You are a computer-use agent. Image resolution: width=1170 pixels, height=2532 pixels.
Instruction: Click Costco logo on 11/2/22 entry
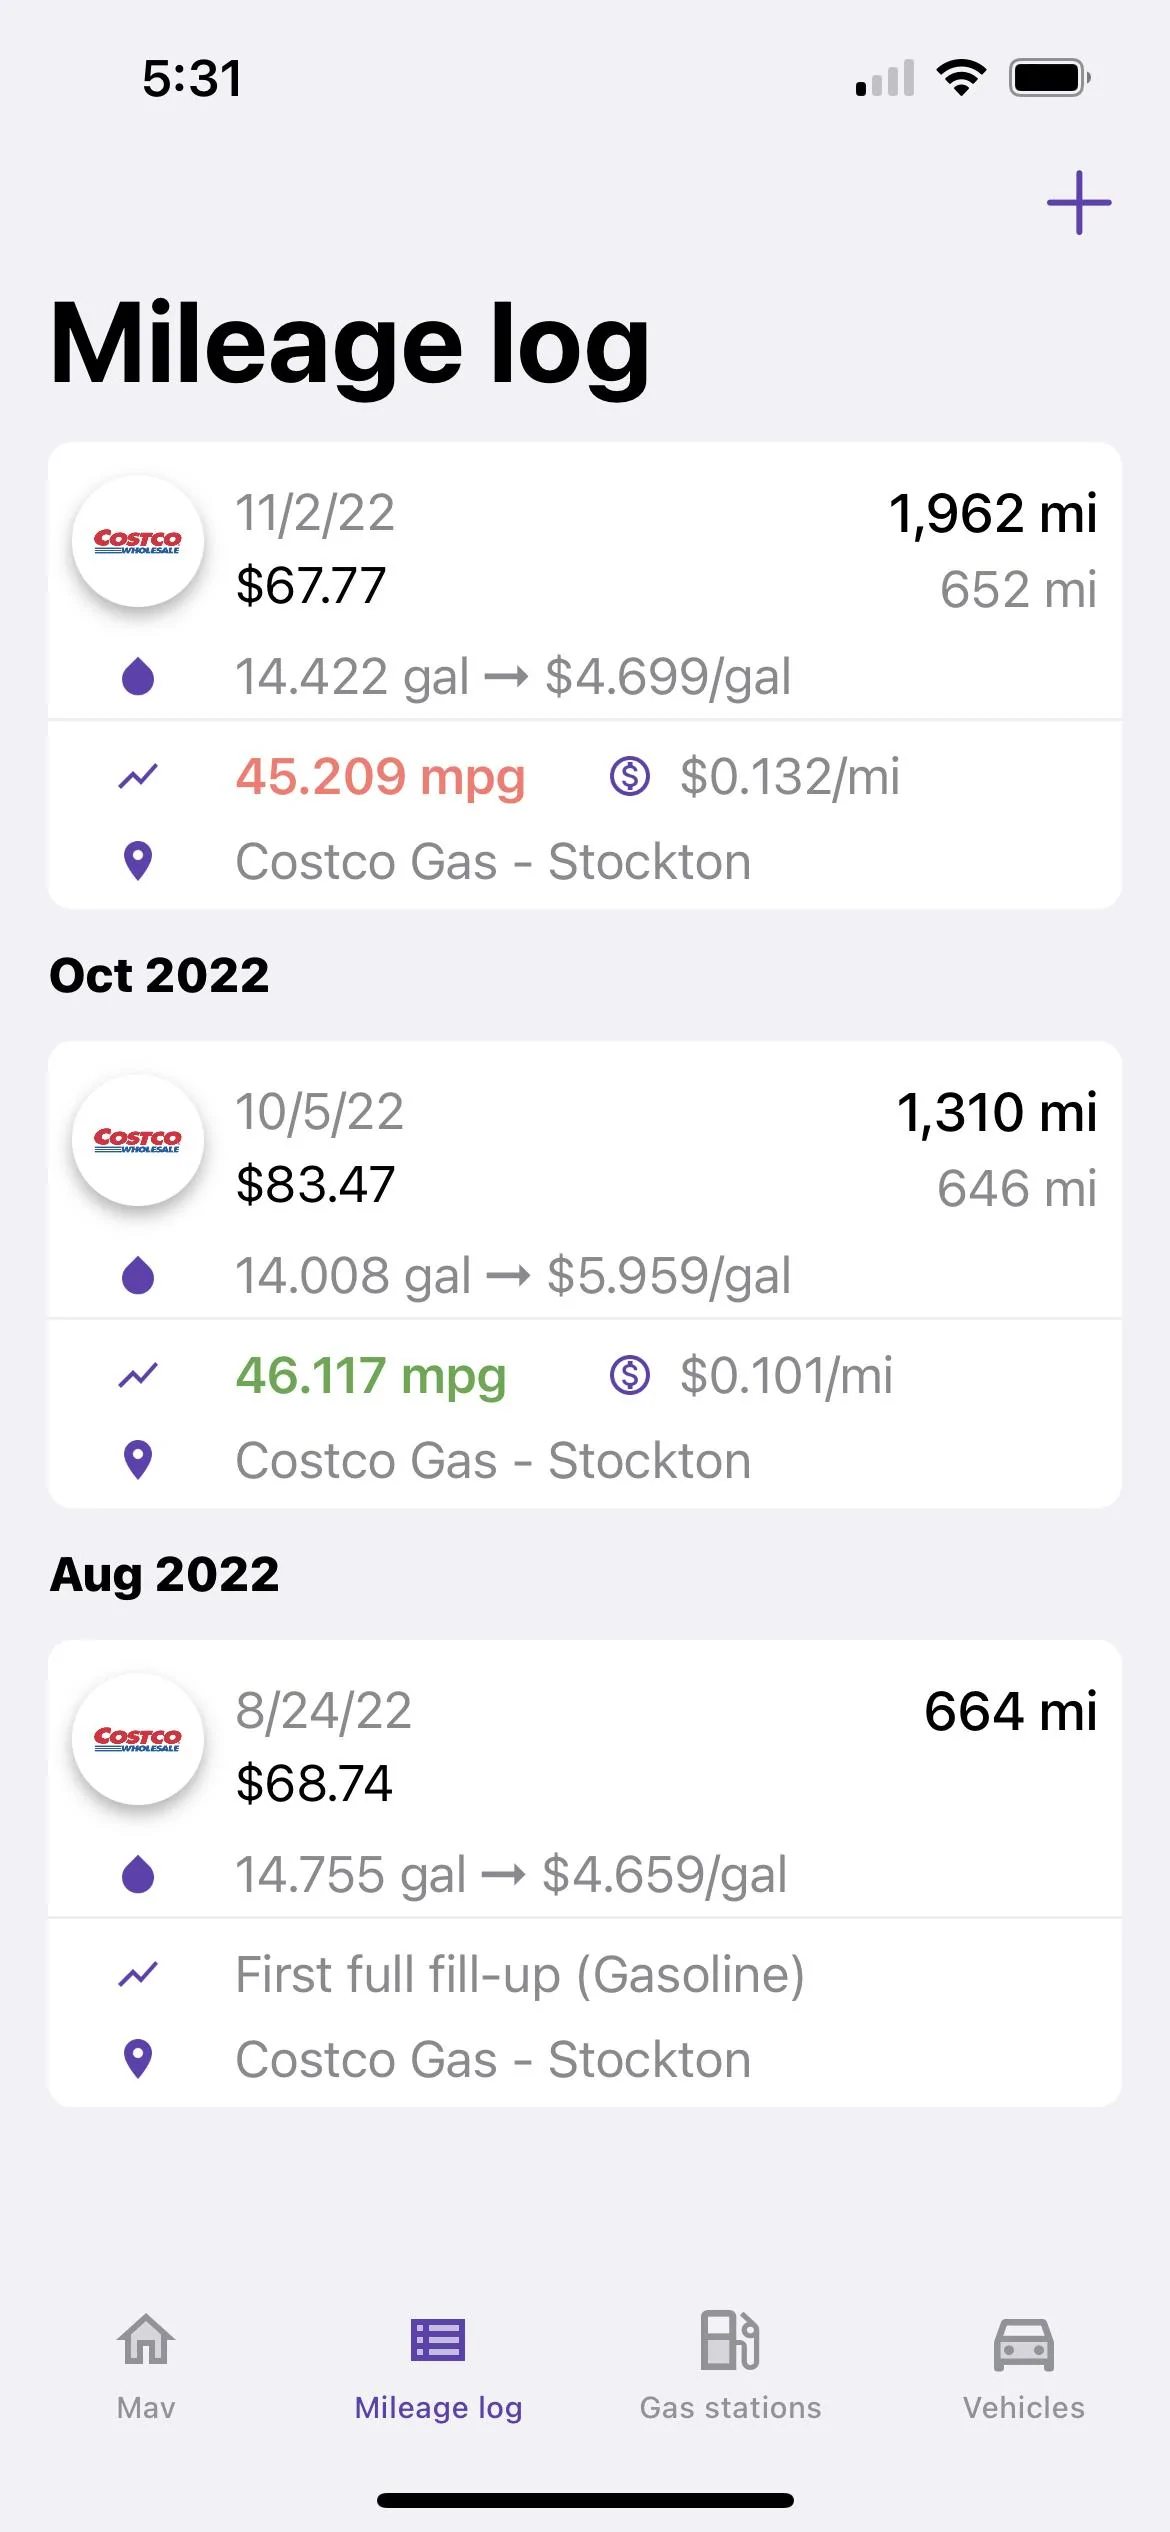(138, 541)
